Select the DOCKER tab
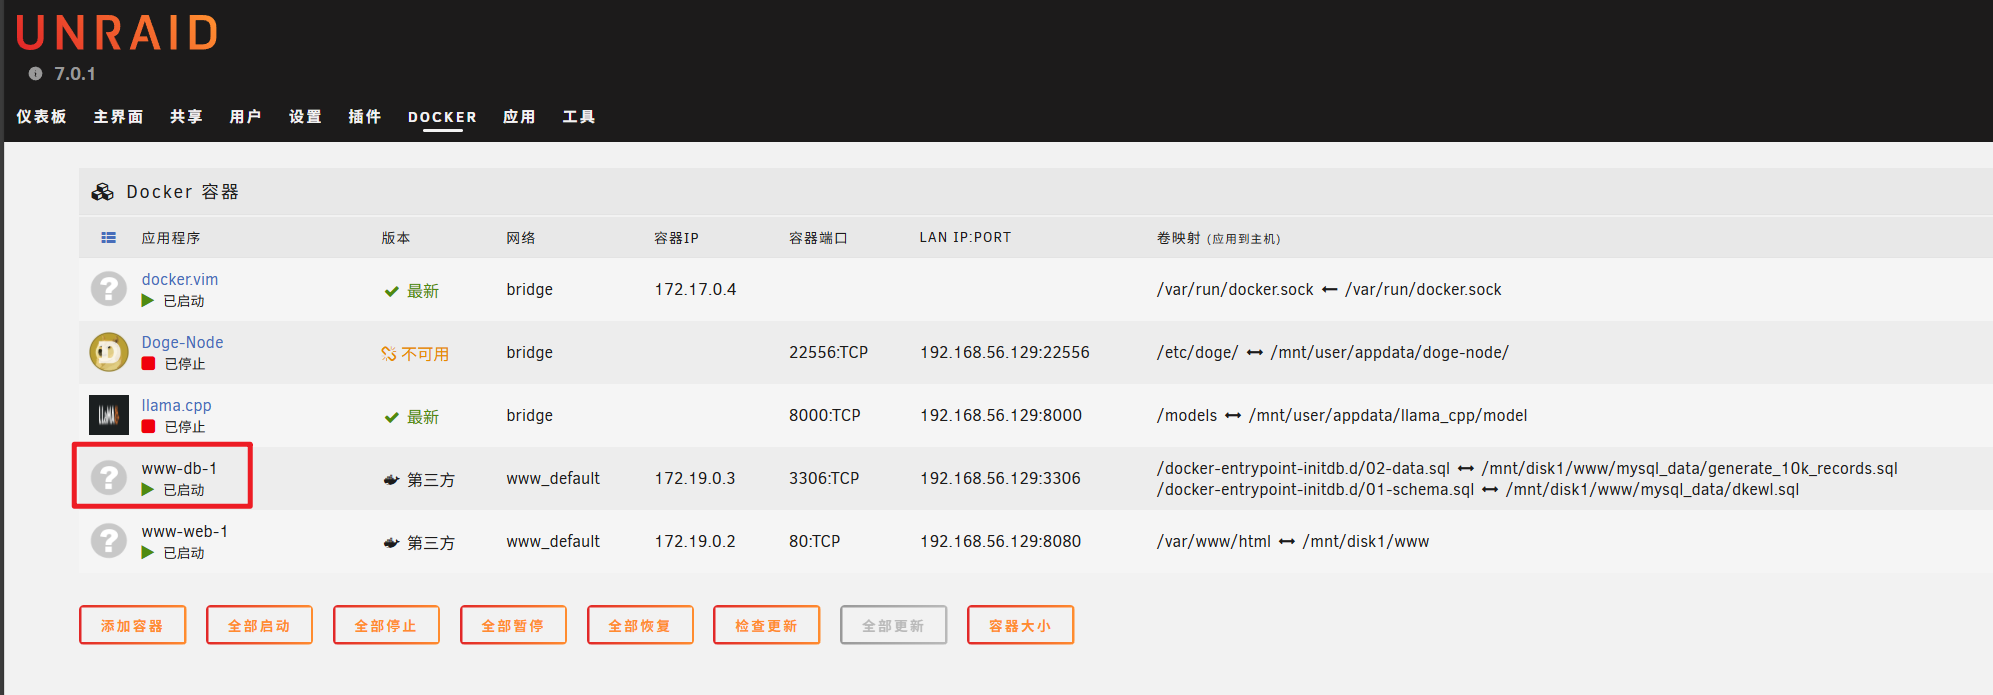Image resolution: width=1993 pixels, height=695 pixels. [442, 117]
